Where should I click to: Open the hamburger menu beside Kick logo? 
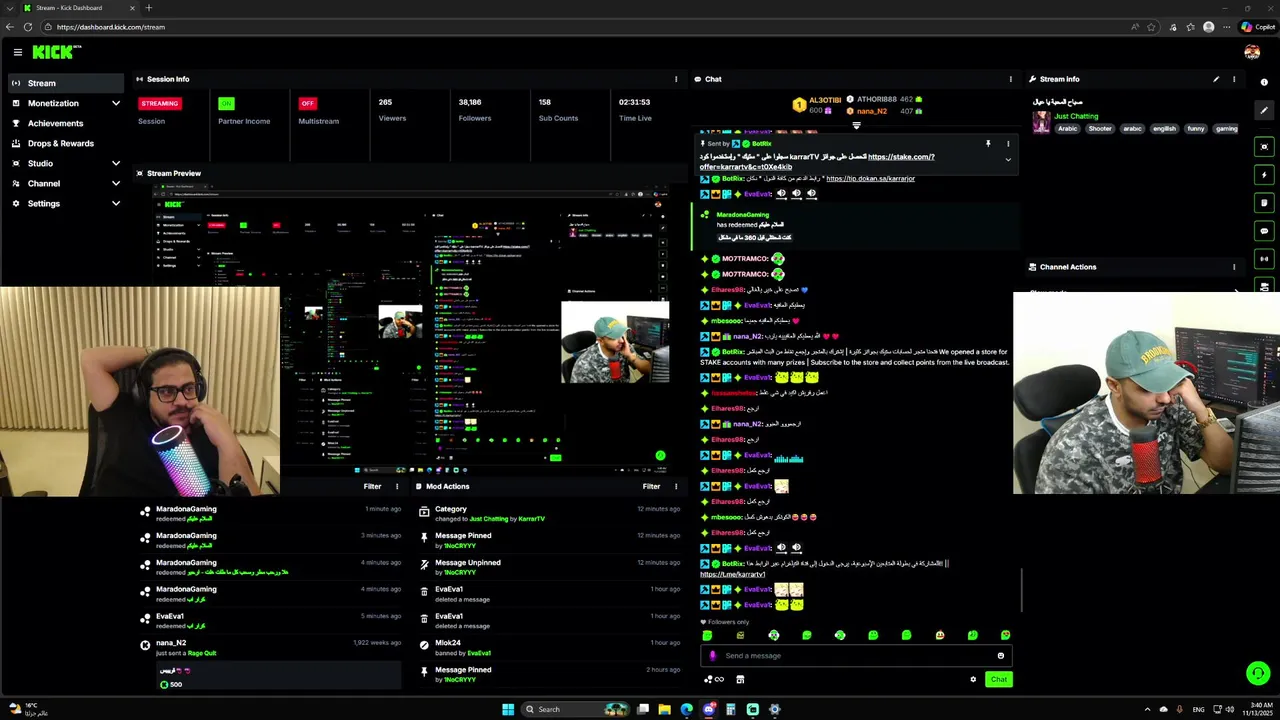pos(17,52)
